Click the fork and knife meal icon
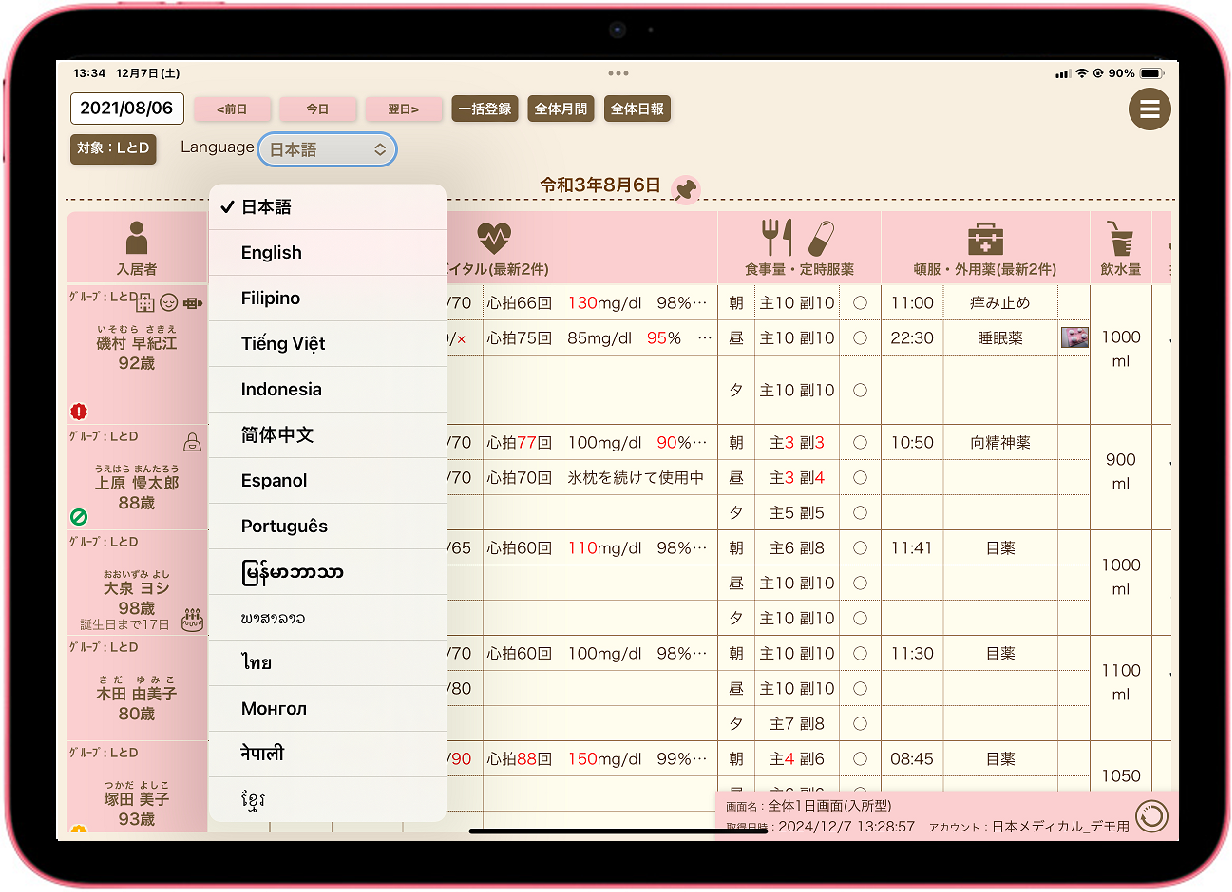 (x=776, y=237)
